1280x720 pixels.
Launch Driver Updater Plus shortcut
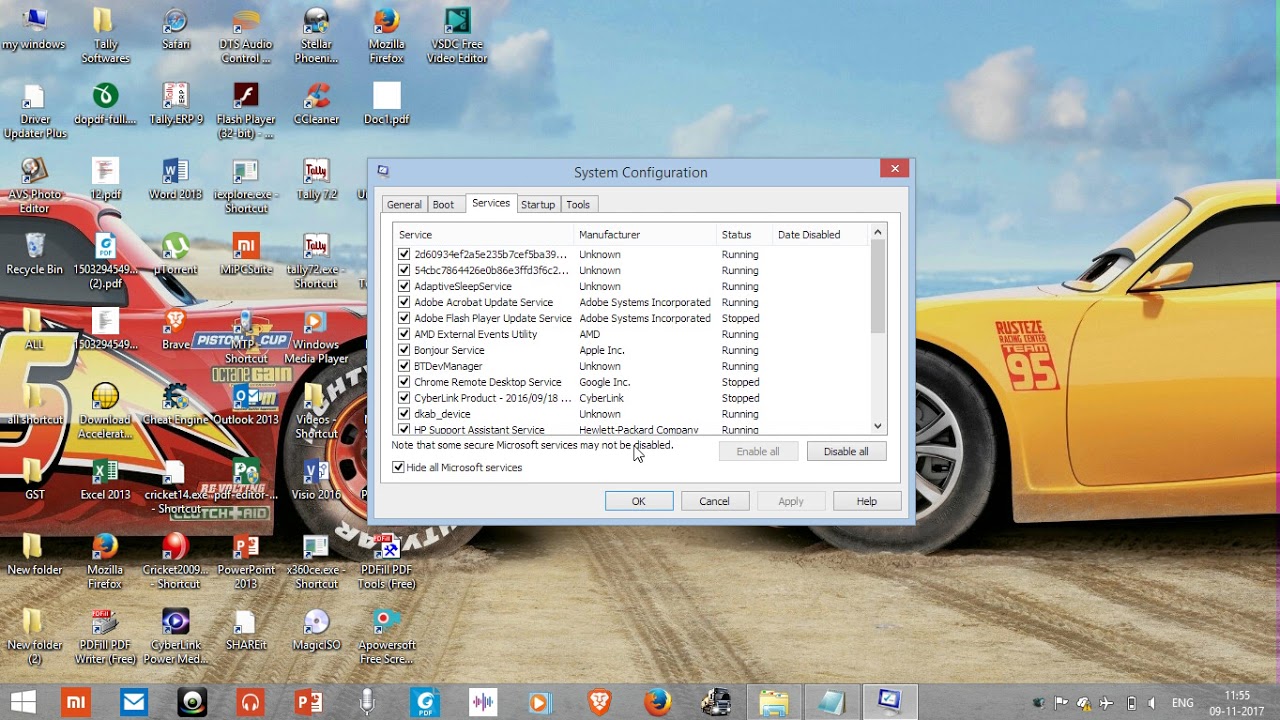point(34,110)
